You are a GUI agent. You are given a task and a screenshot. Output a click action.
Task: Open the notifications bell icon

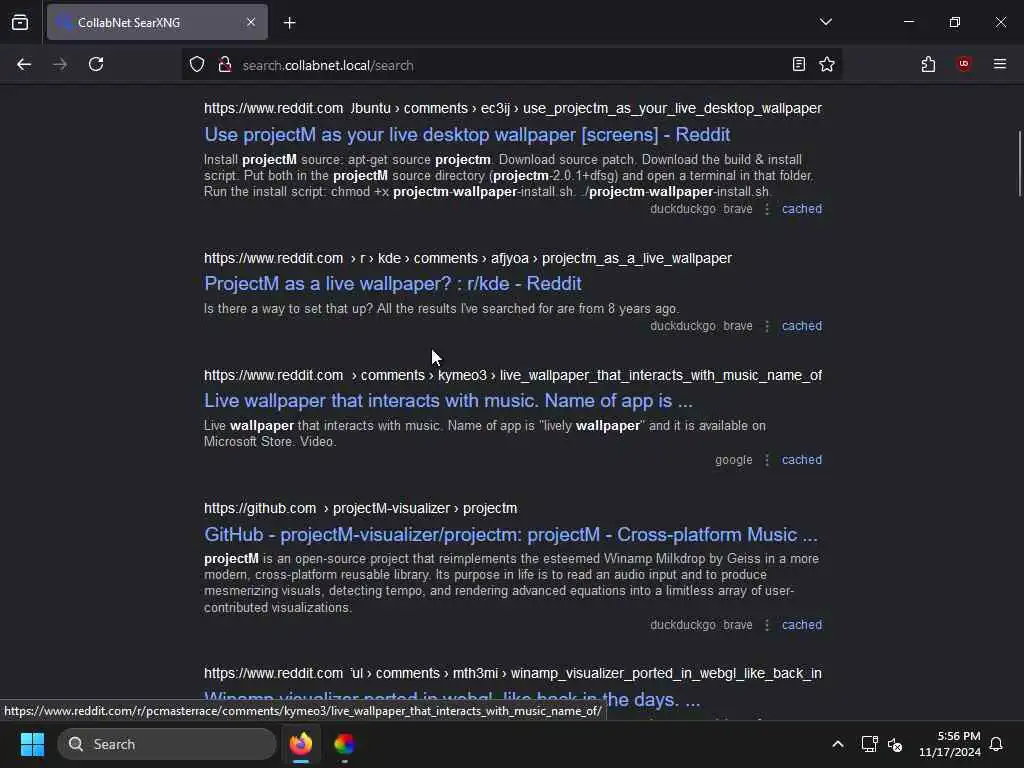[x=997, y=744]
